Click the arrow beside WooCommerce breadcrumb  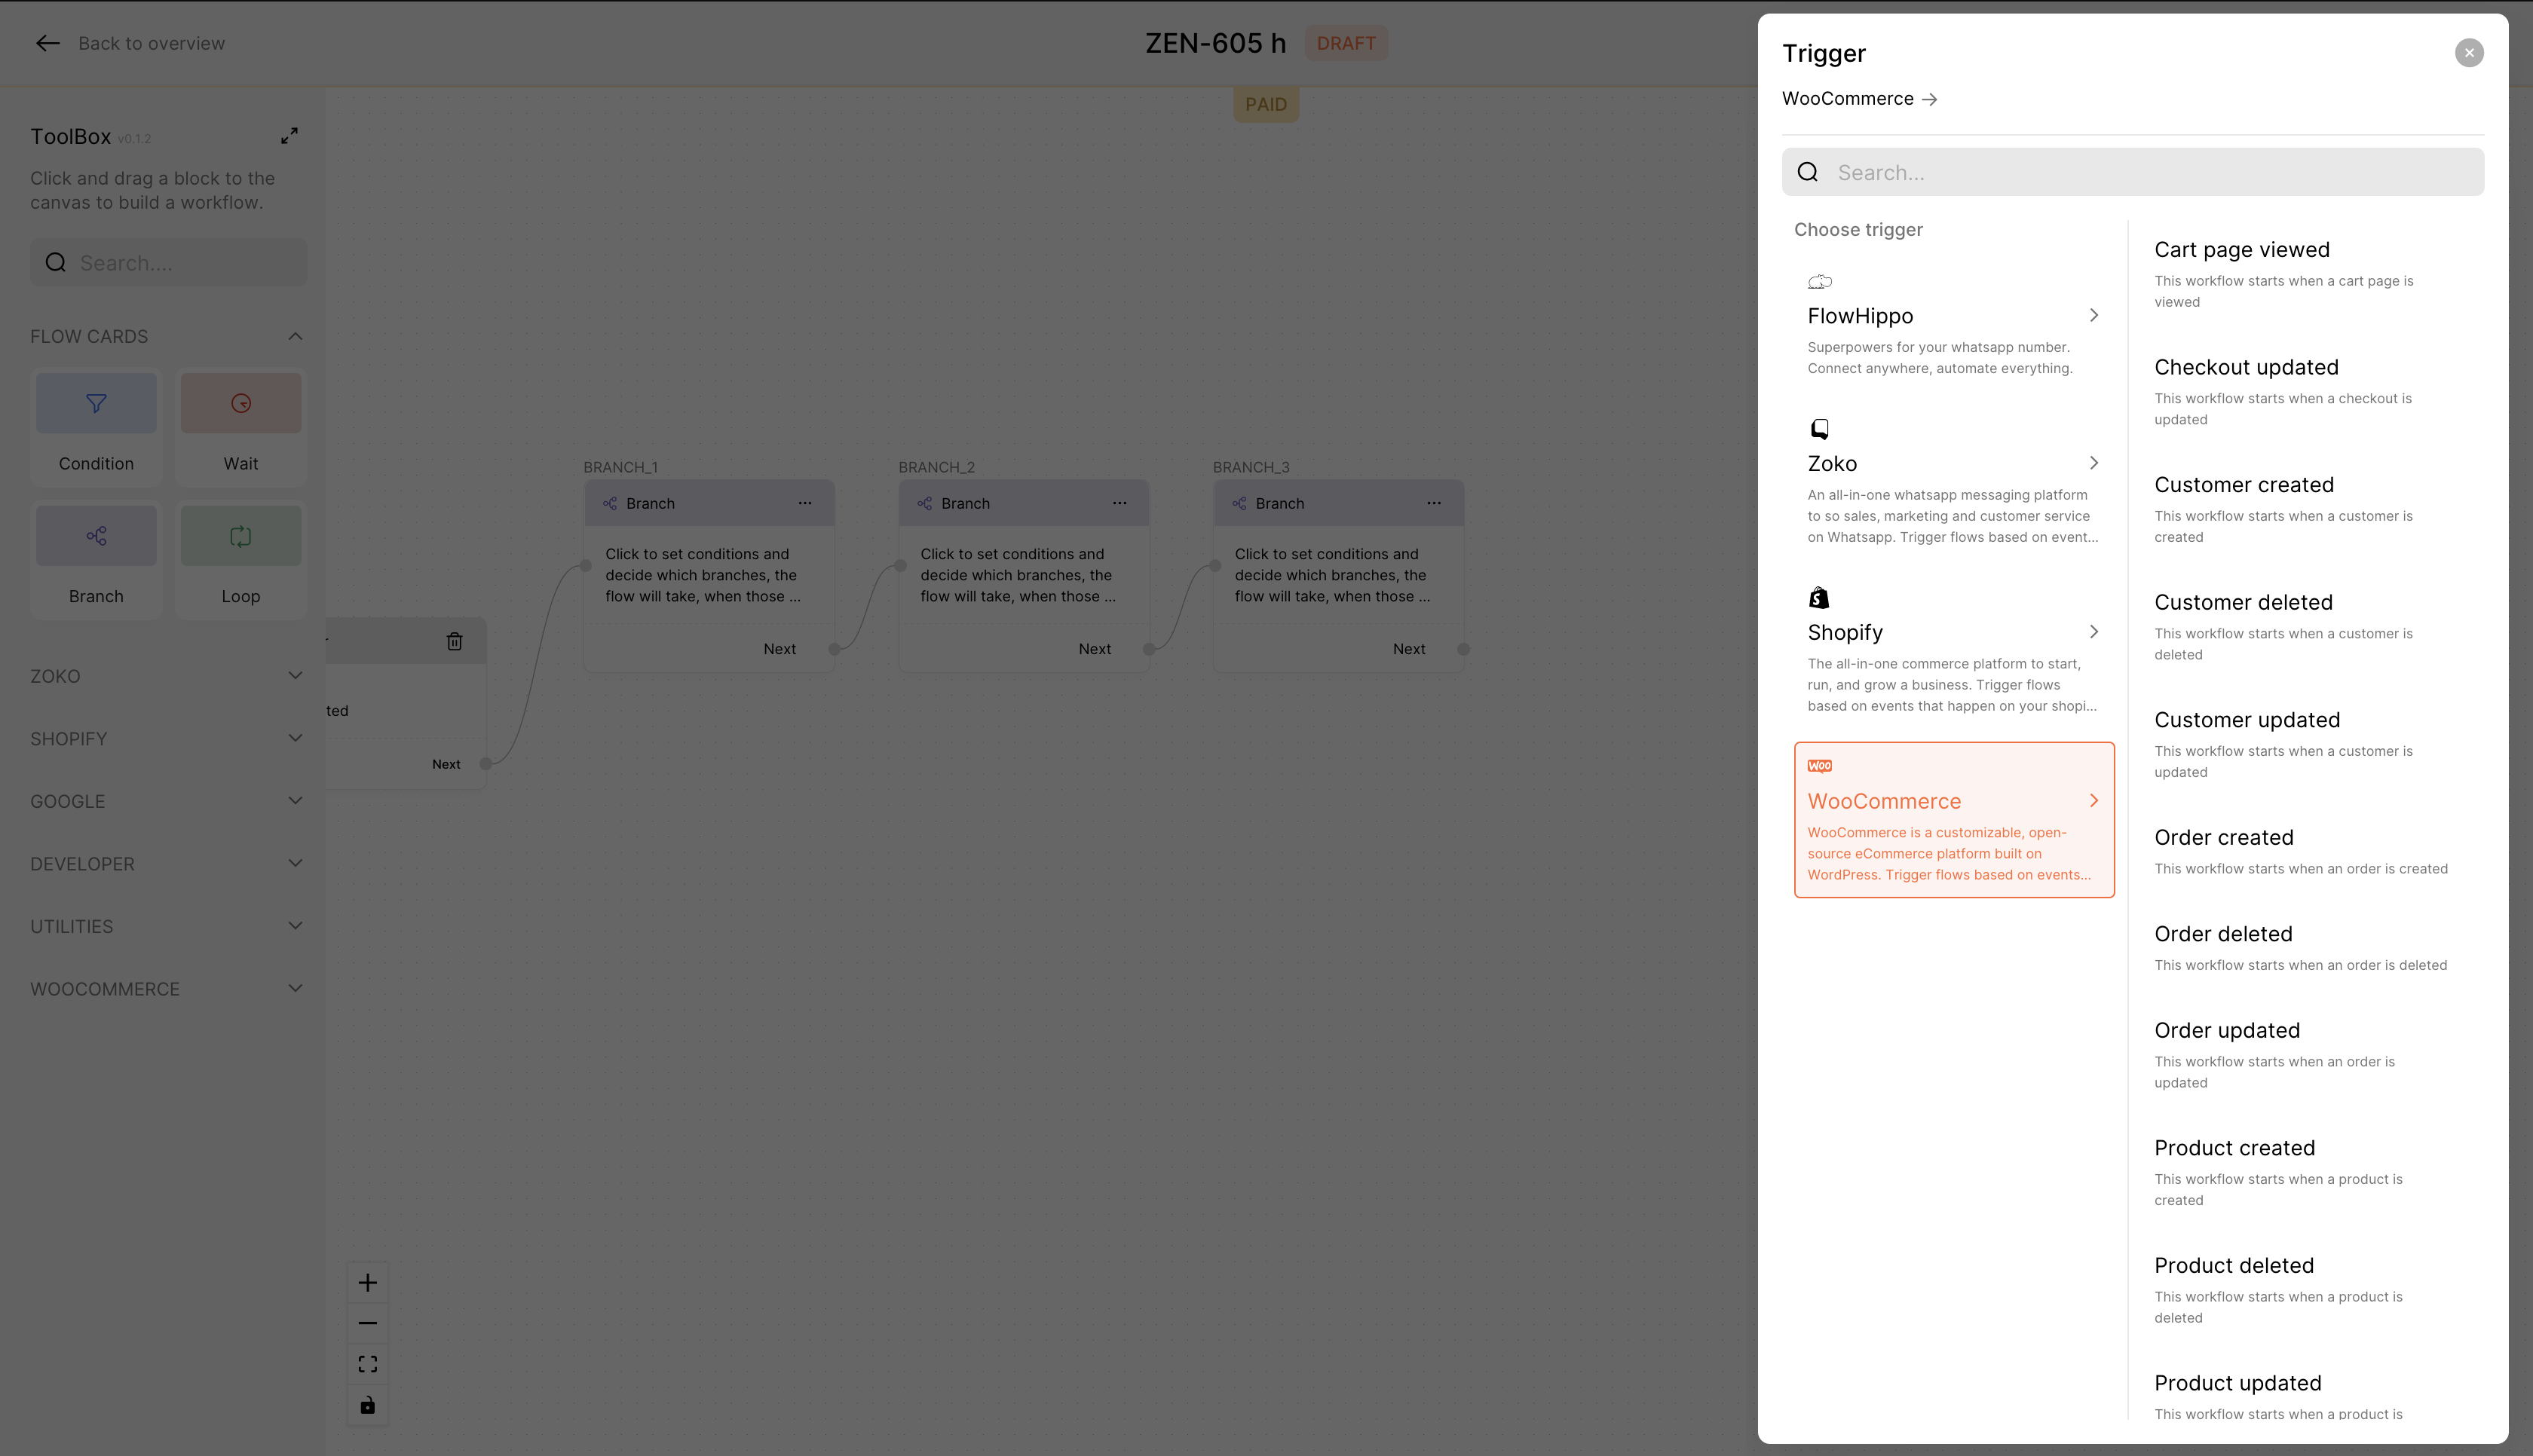click(1930, 99)
